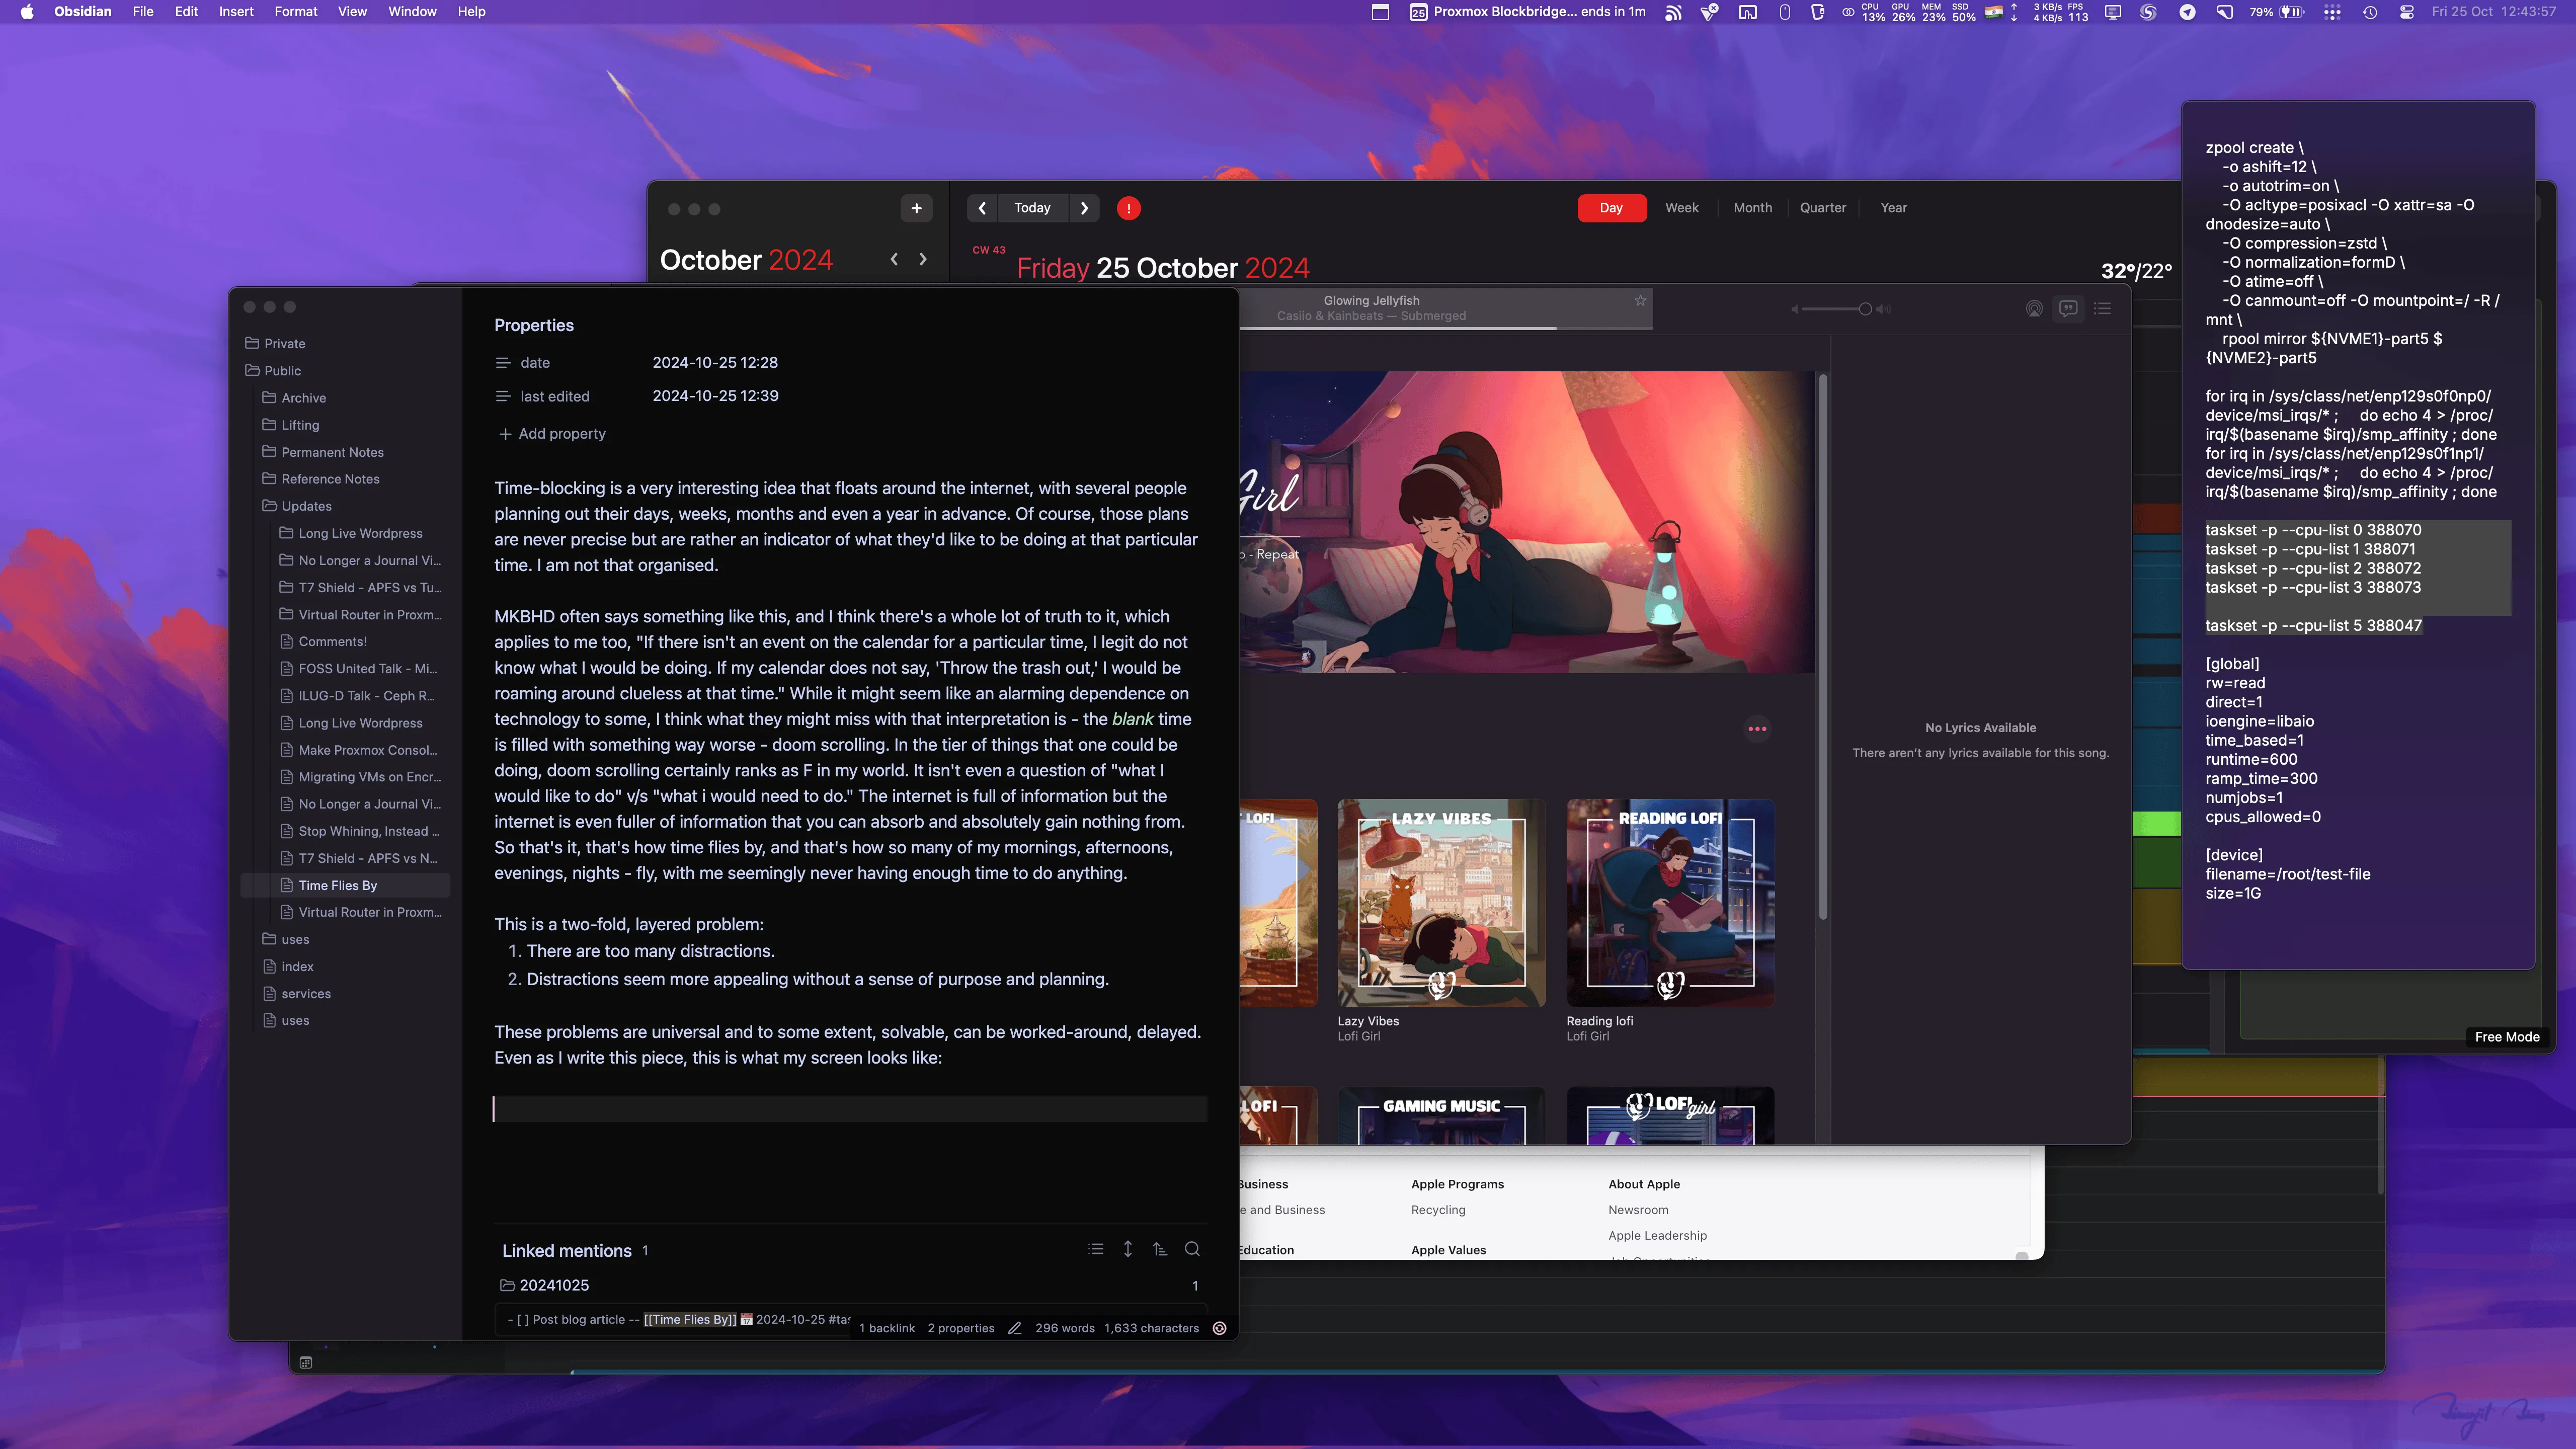The width and height of the screenshot is (2576, 1449).
Task: Click the red alert icon in the calendar toolbar
Action: pyautogui.click(x=1128, y=208)
